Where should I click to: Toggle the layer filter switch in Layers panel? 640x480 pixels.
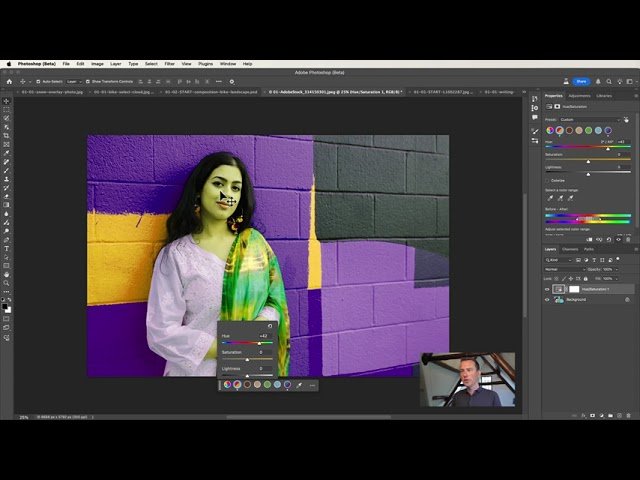[x=618, y=259]
